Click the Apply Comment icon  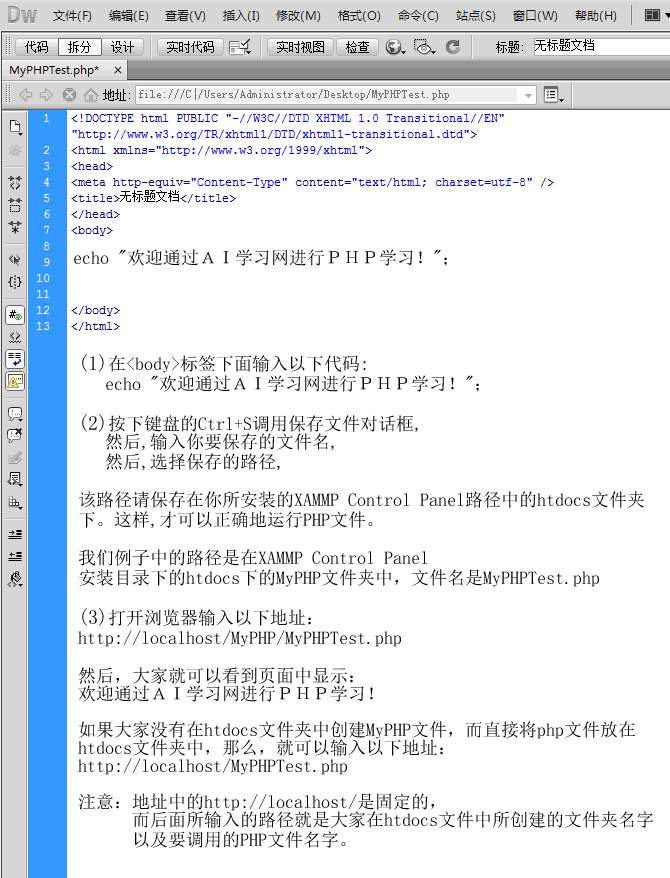click(15, 413)
